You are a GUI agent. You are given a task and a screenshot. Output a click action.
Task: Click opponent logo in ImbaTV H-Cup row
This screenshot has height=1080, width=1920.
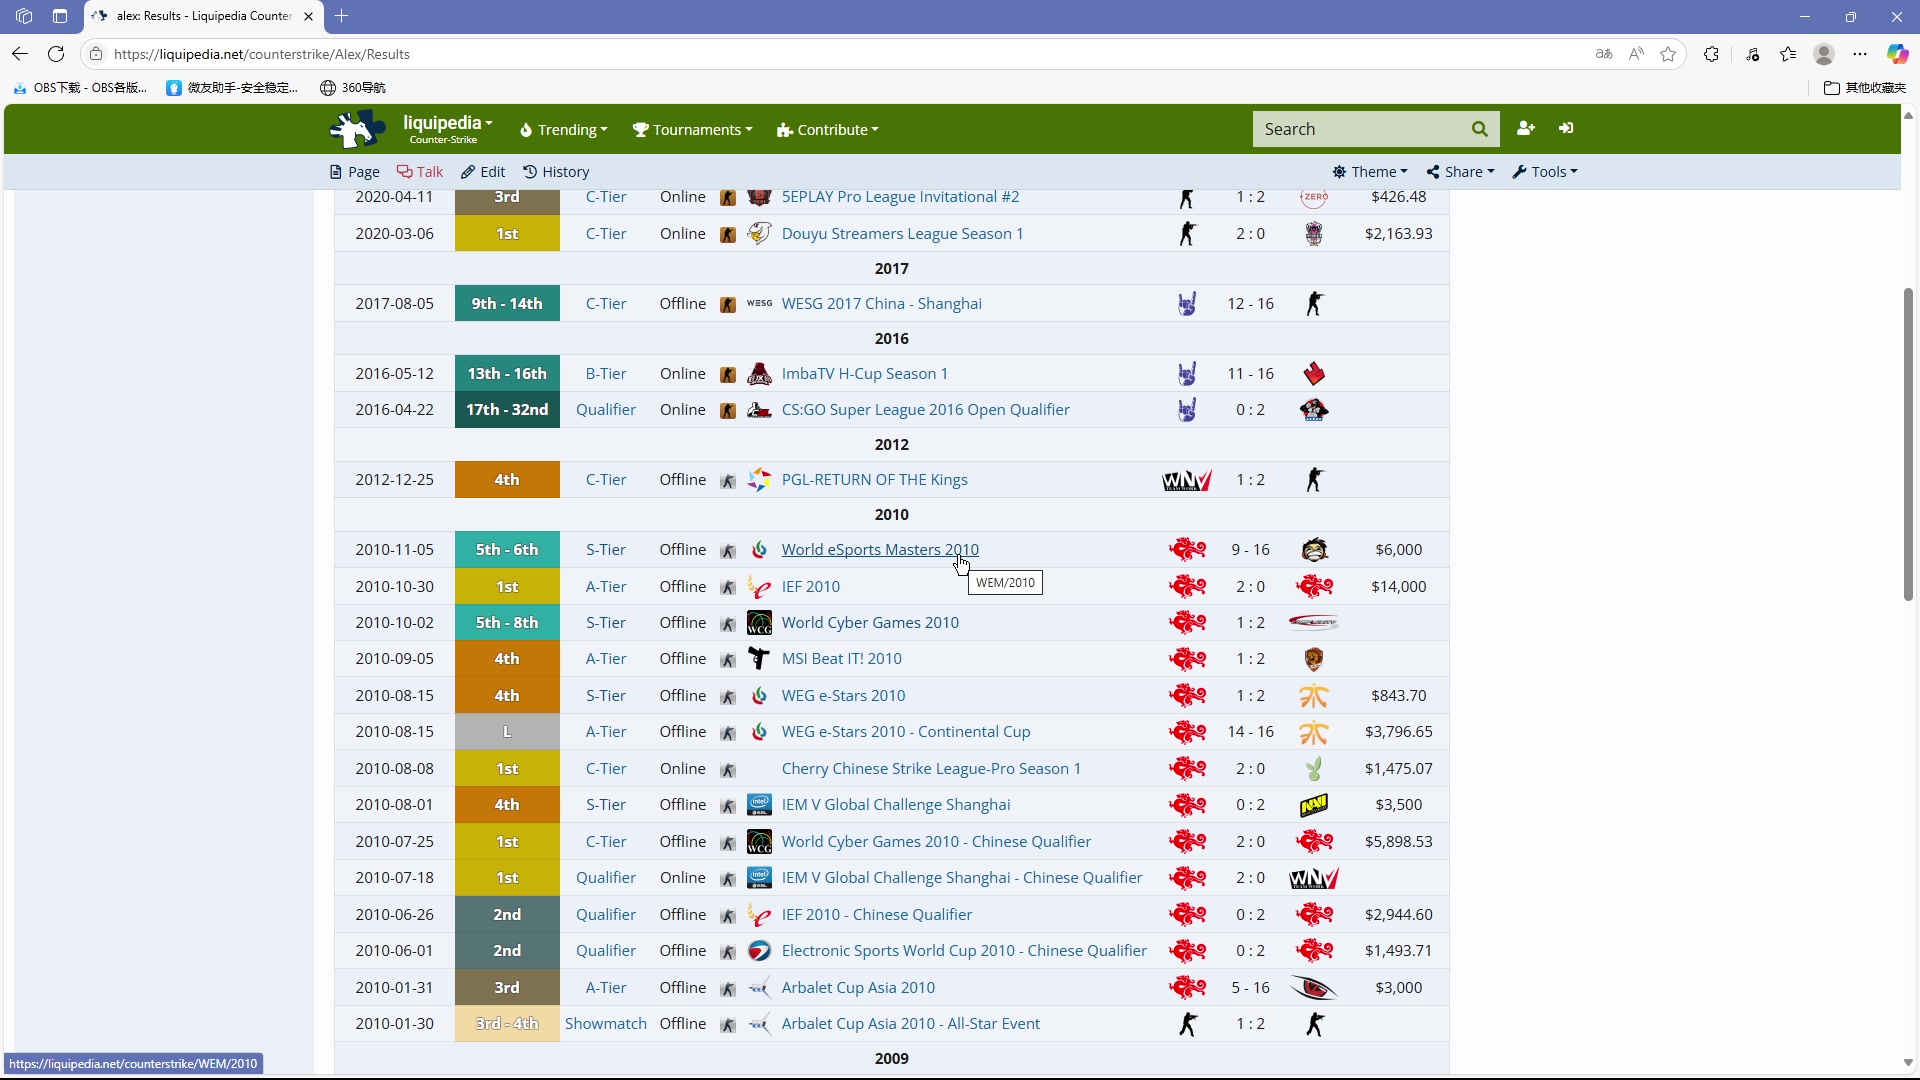(x=1314, y=374)
